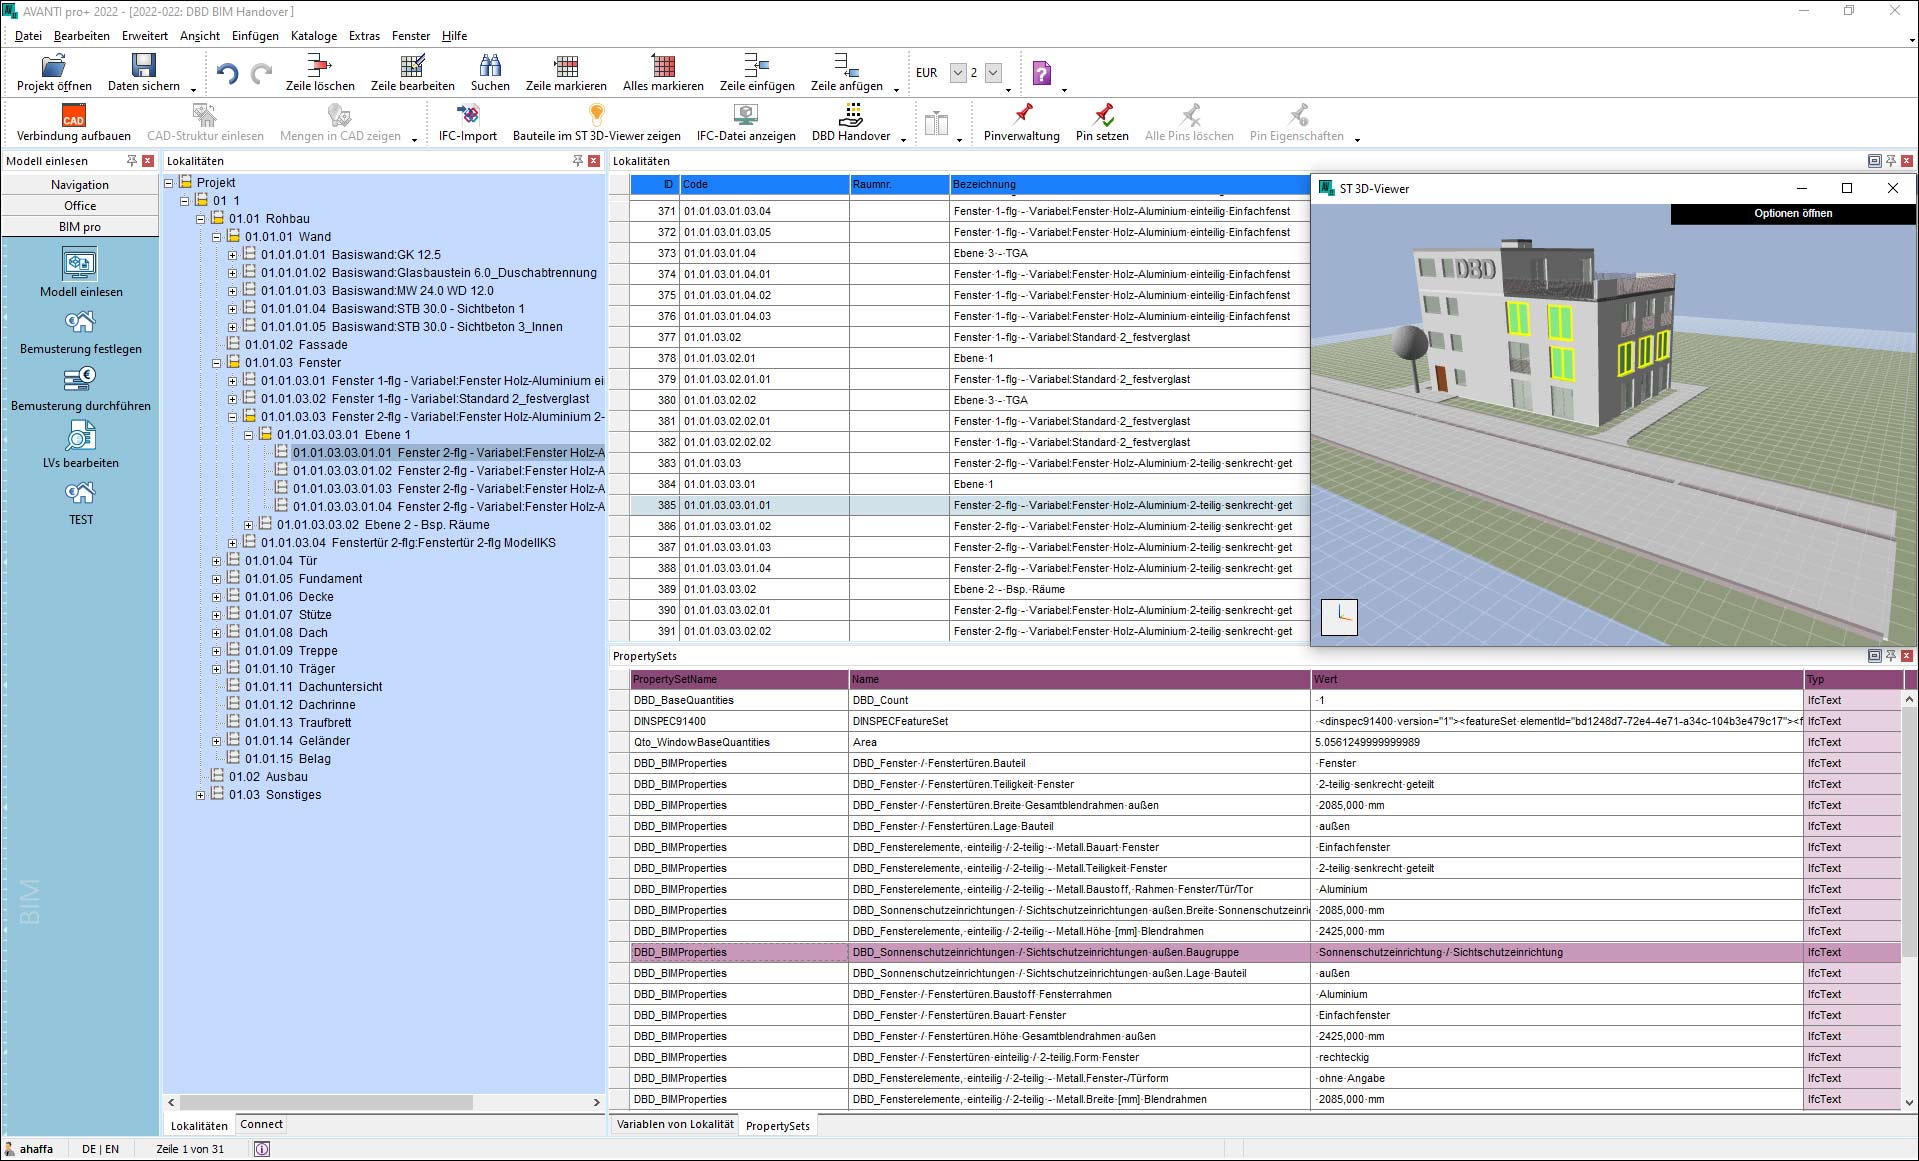Click the info icon in status bar

262,1149
